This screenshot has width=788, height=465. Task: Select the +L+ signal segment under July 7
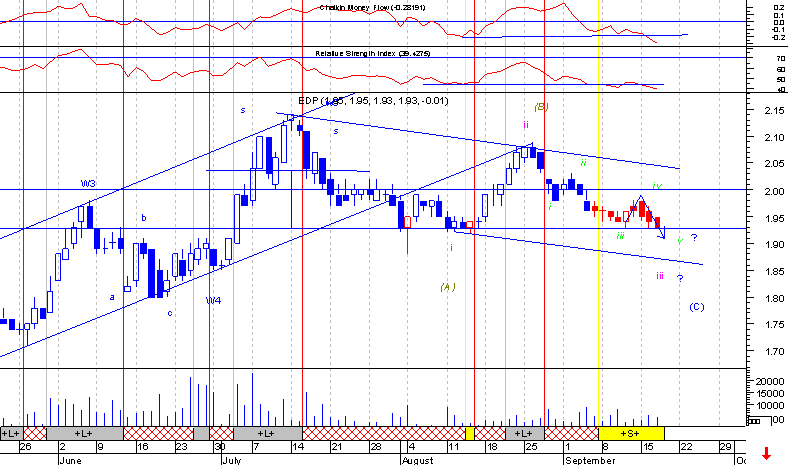pos(268,433)
